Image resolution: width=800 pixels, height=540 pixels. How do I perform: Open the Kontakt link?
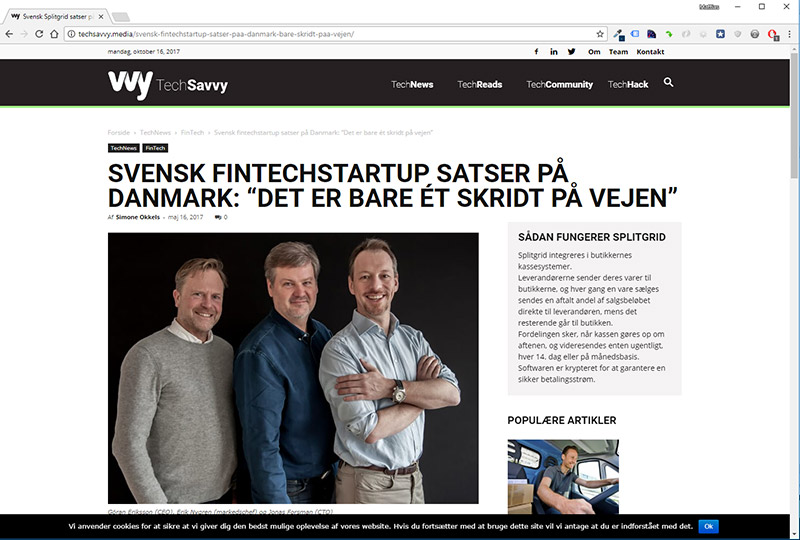pyautogui.click(x=650, y=52)
